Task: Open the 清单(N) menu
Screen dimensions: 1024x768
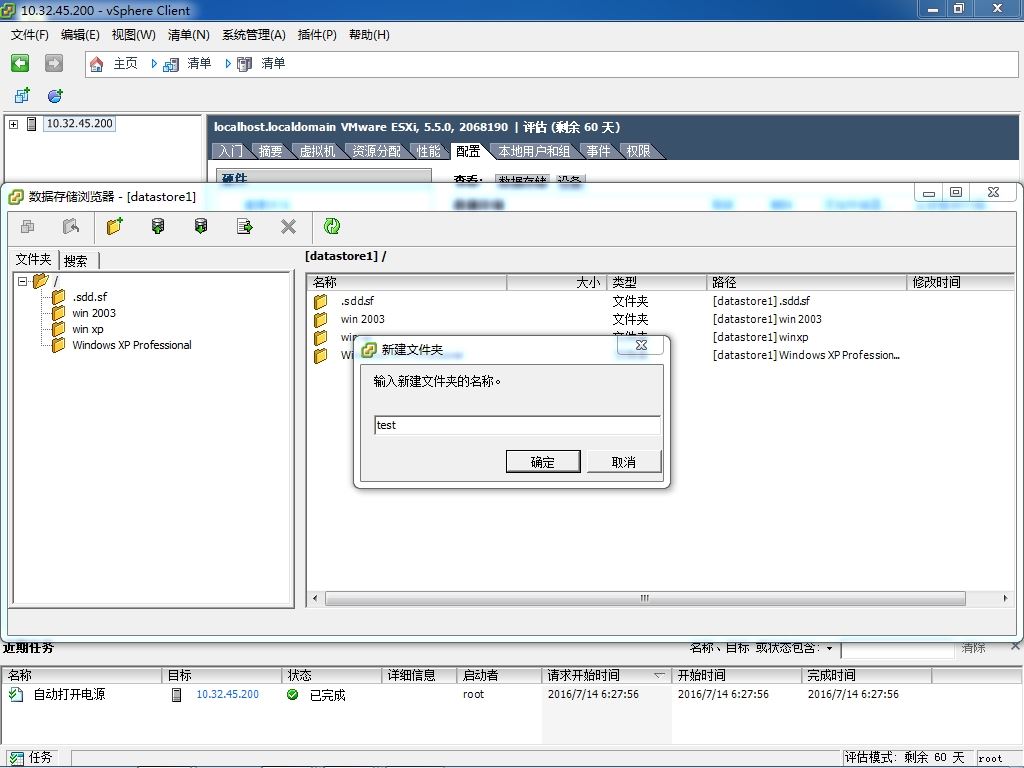Action: [x=188, y=35]
